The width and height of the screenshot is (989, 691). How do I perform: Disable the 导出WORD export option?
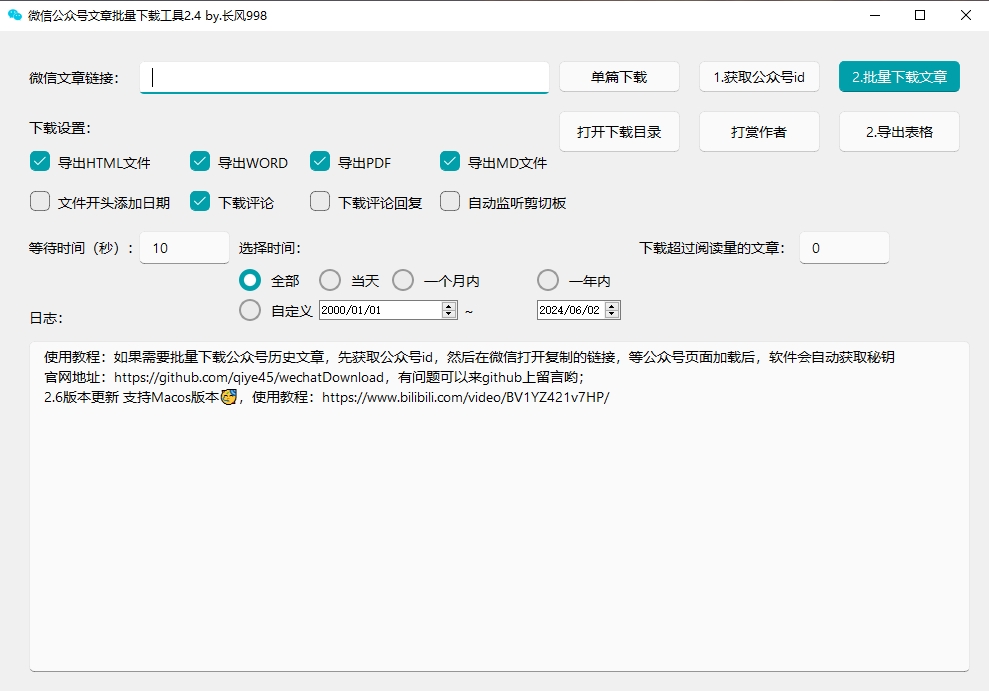click(x=200, y=161)
